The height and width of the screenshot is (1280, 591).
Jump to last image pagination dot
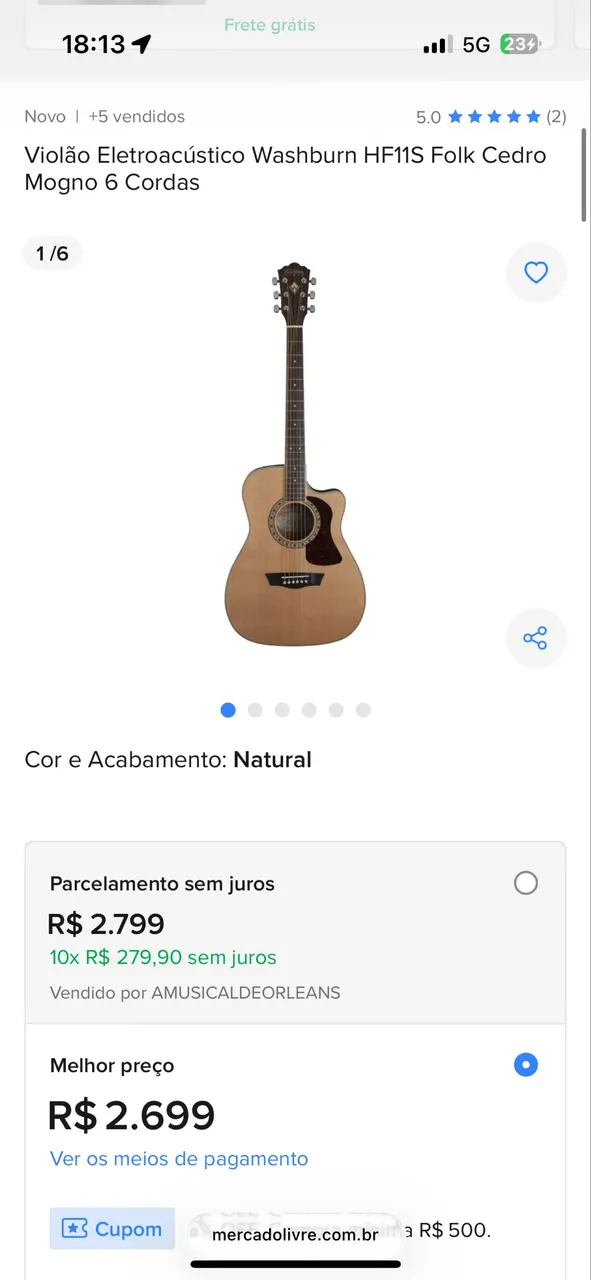tap(363, 710)
